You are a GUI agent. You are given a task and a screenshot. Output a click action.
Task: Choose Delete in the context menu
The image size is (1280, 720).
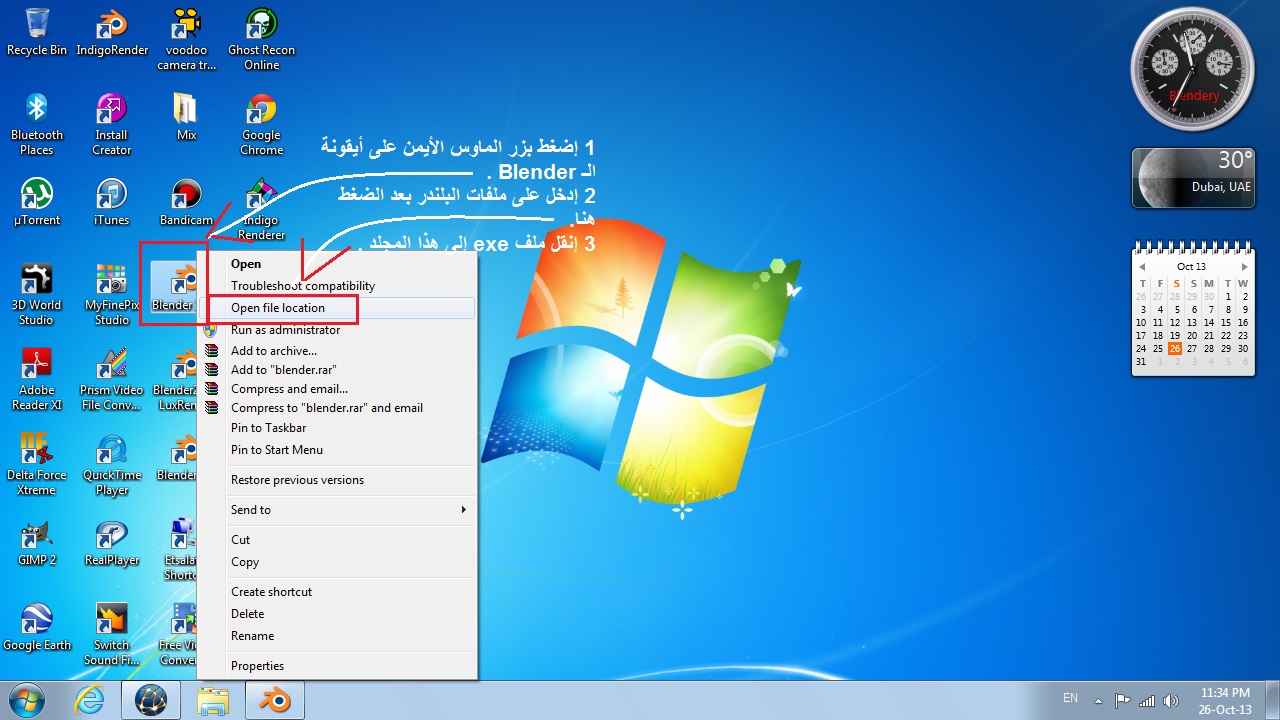pyautogui.click(x=338, y=614)
